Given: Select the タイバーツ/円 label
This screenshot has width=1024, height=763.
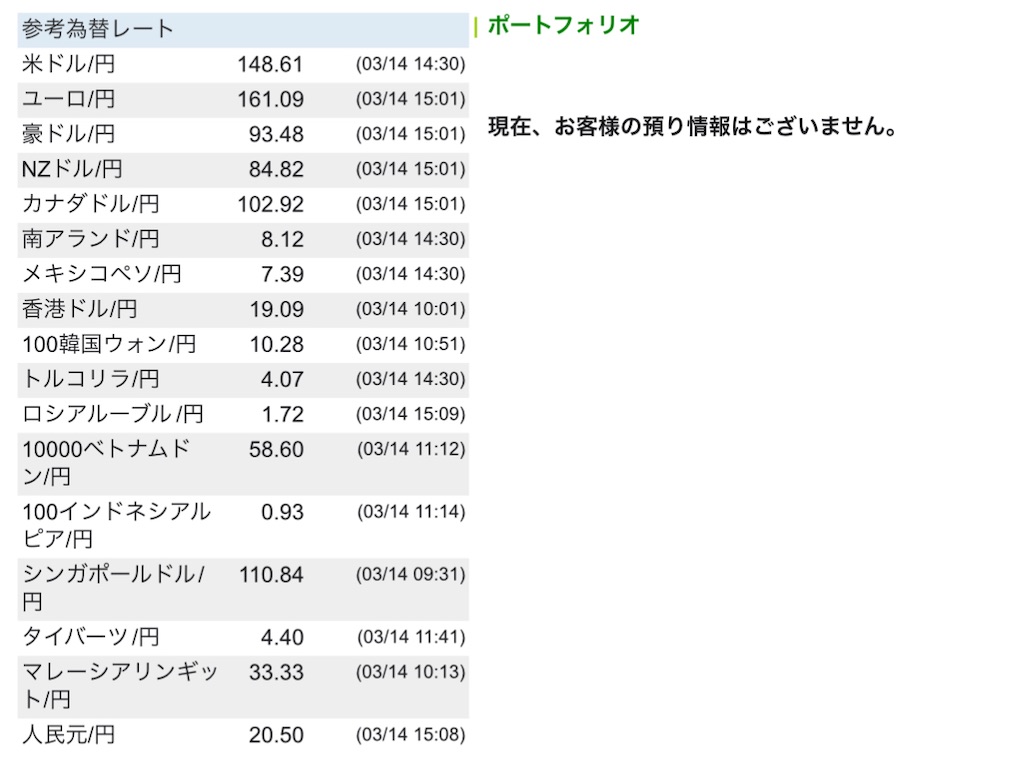Looking at the screenshot, I should pyautogui.click(x=91, y=637).
